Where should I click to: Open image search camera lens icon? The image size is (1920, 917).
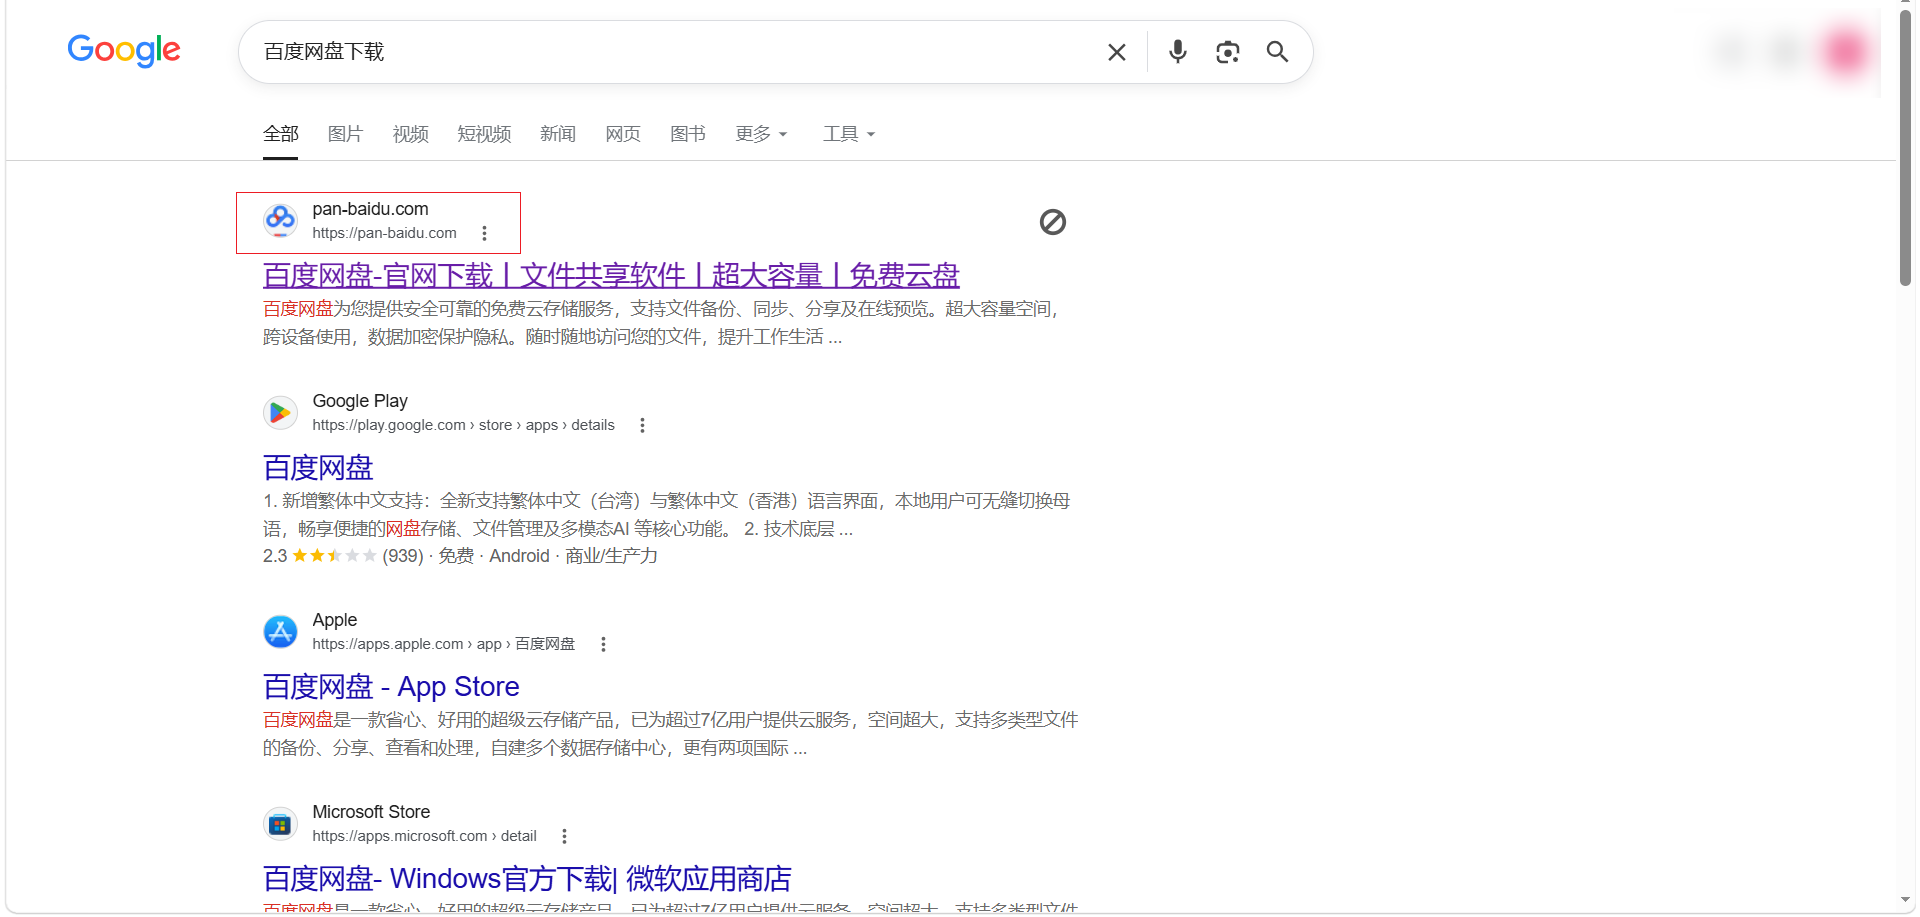tap(1228, 52)
